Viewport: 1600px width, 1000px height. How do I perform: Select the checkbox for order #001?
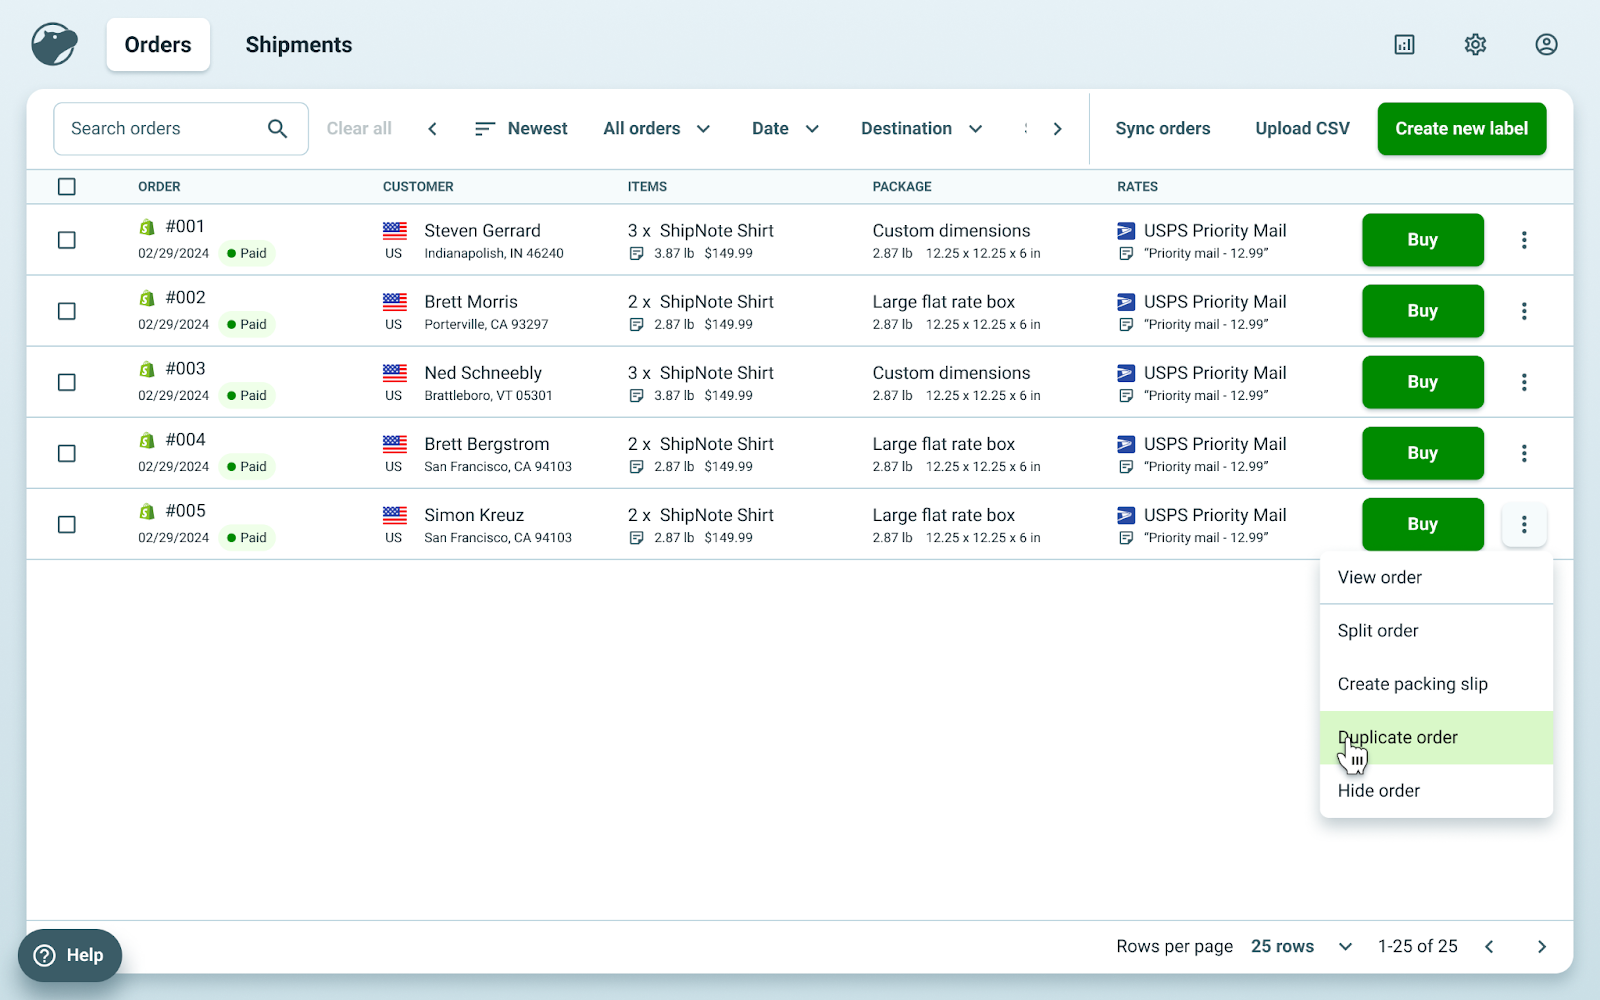coord(67,240)
